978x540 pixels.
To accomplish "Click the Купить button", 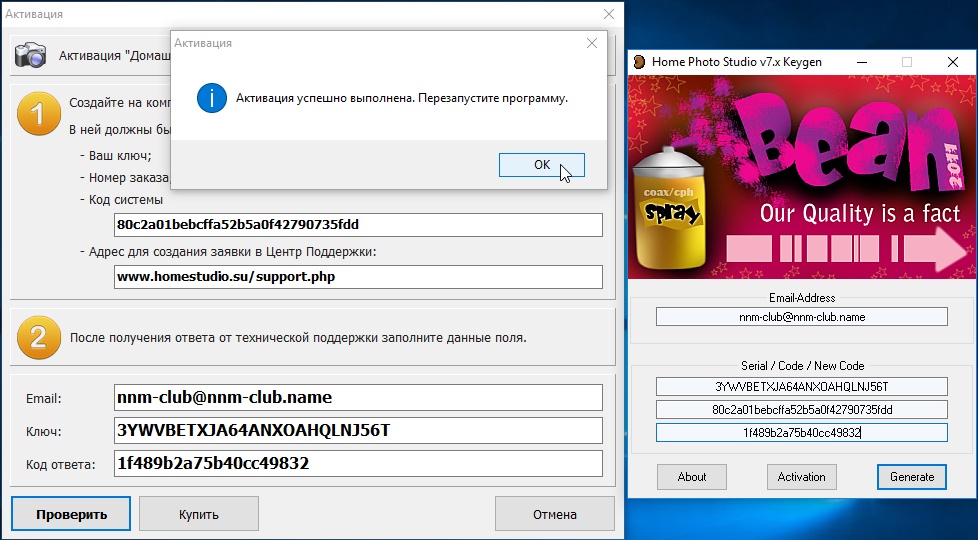I will tap(198, 514).
